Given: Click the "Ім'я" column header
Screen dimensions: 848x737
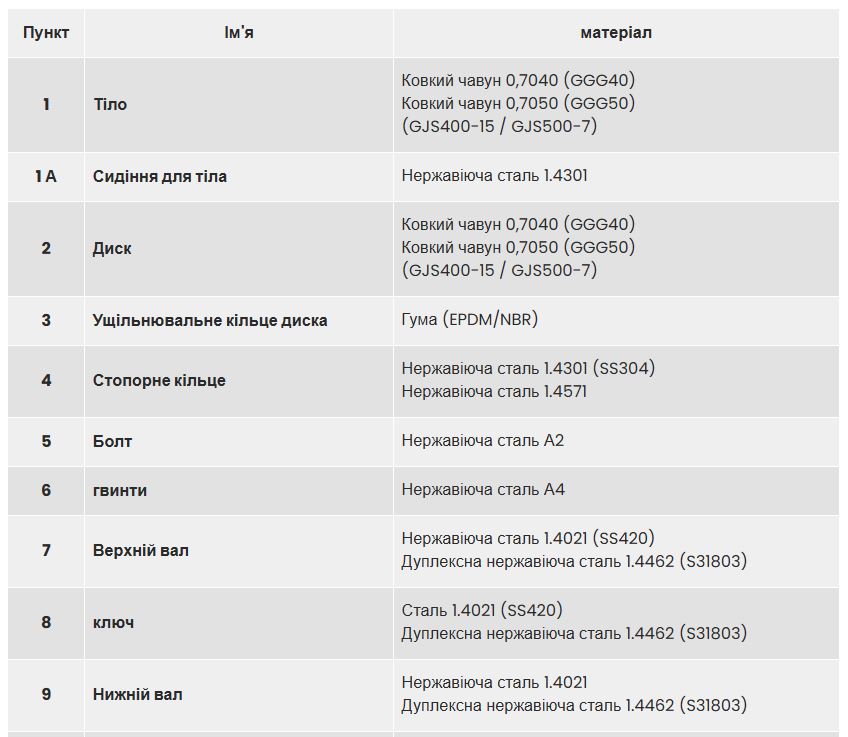Looking at the screenshot, I should [238, 33].
